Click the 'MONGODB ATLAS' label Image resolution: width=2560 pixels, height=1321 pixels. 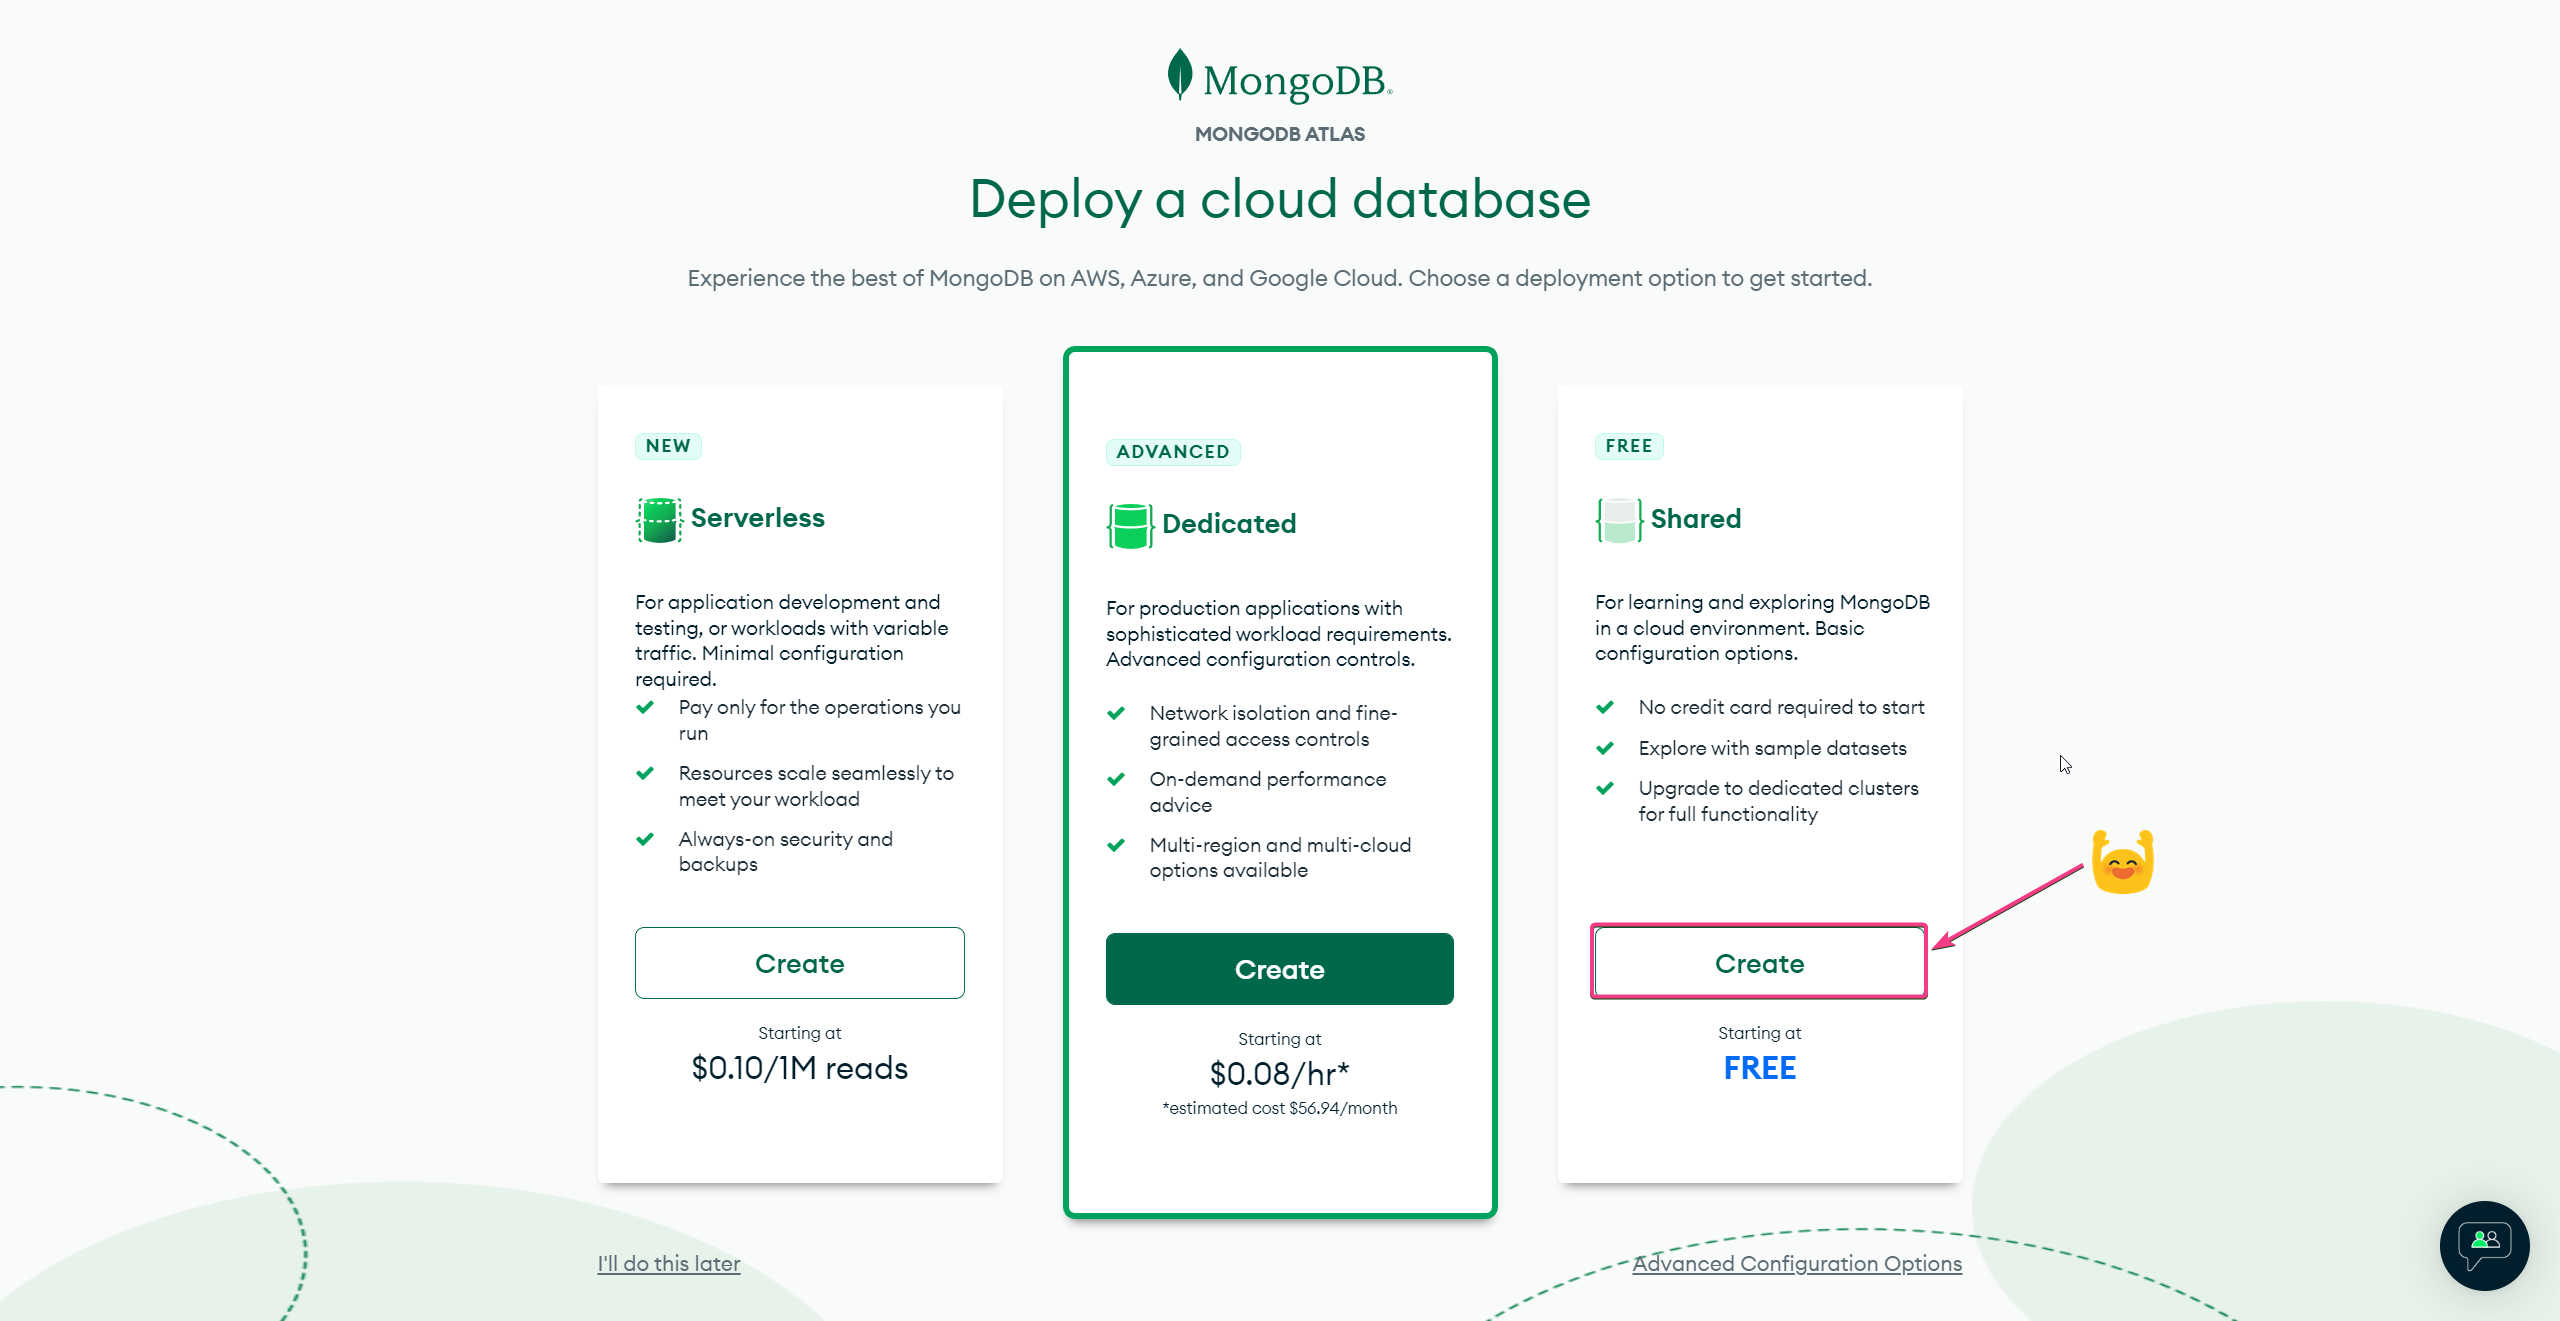[x=1280, y=134]
